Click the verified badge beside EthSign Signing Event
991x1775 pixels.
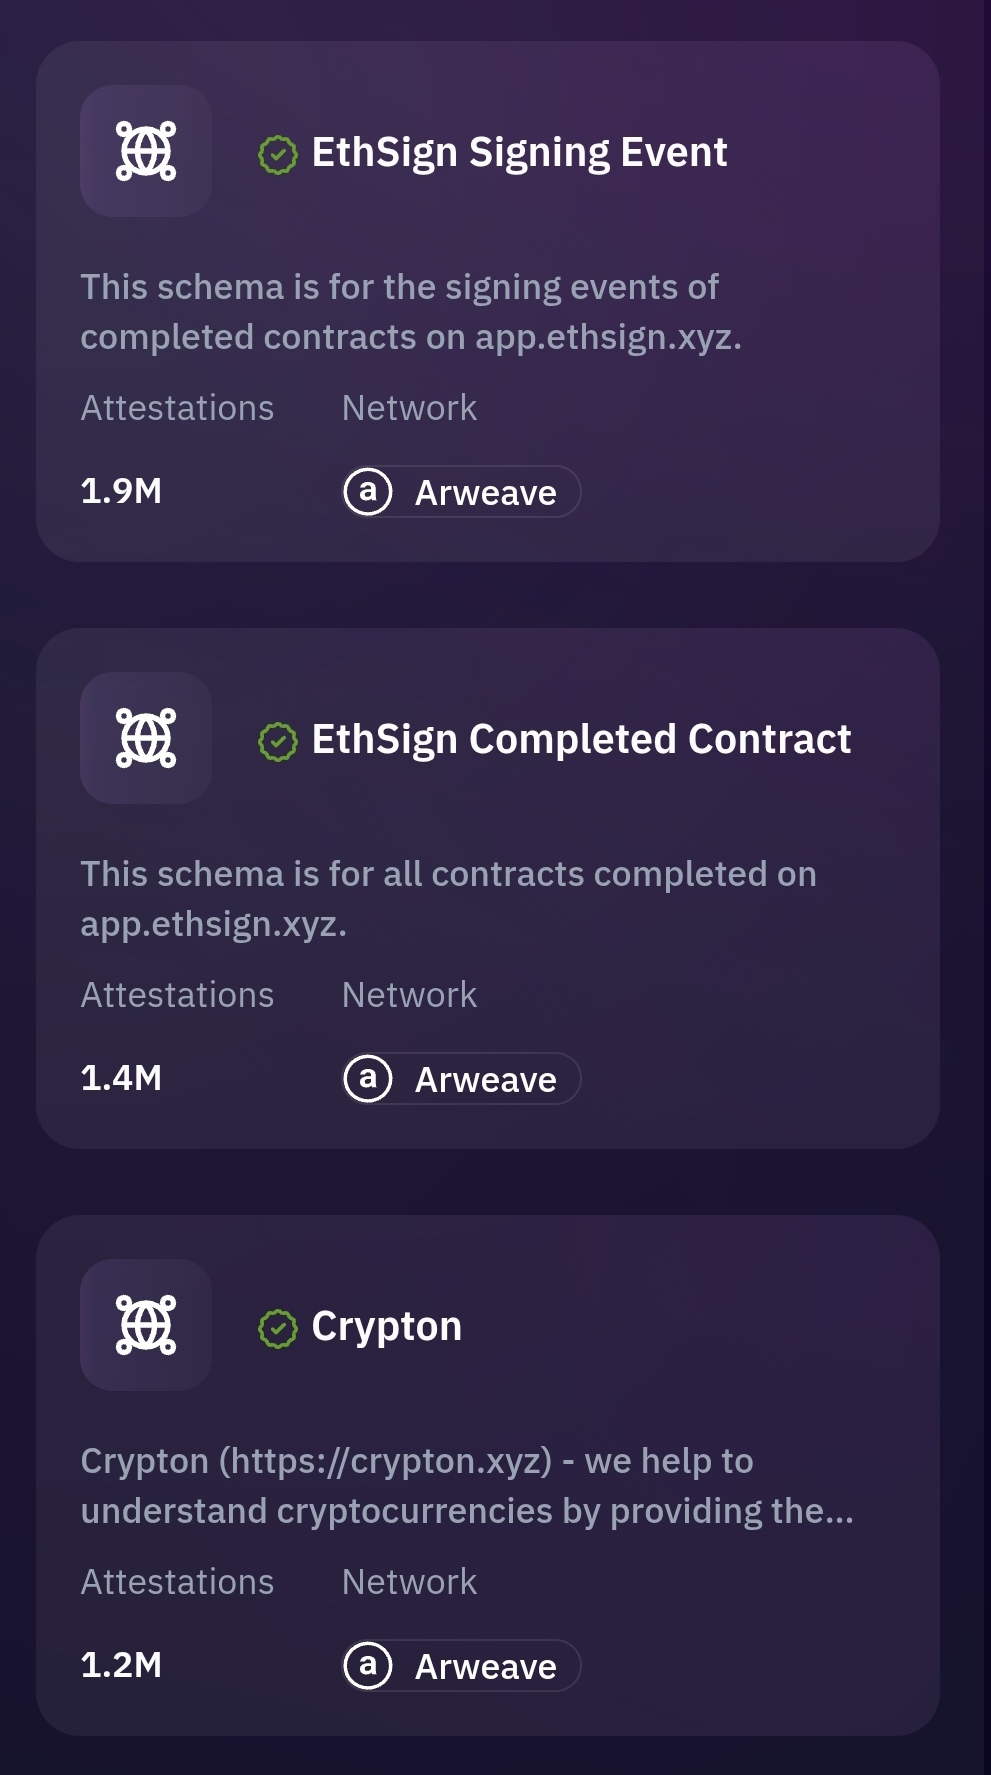277,154
